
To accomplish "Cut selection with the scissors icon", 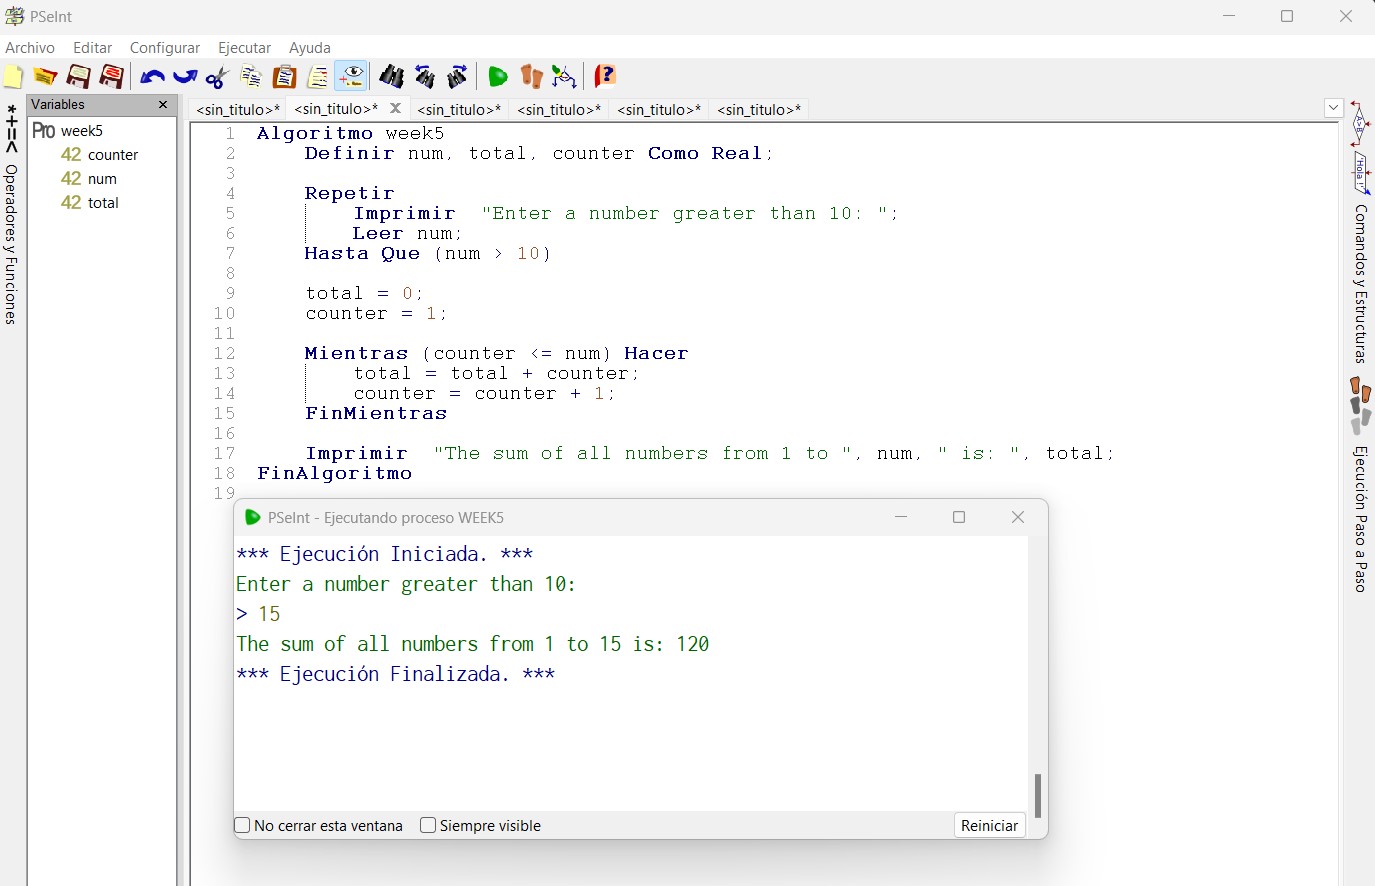I will [x=217, y=77].
